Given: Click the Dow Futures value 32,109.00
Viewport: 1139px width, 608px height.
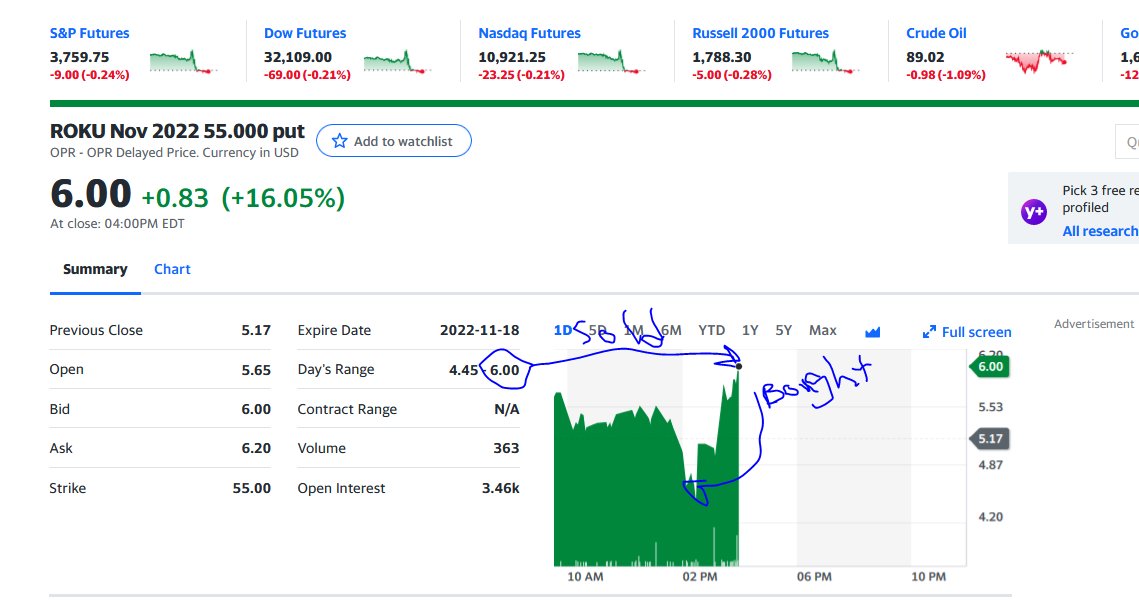Looking at the screenshot, I should click(x=298, y=57).
